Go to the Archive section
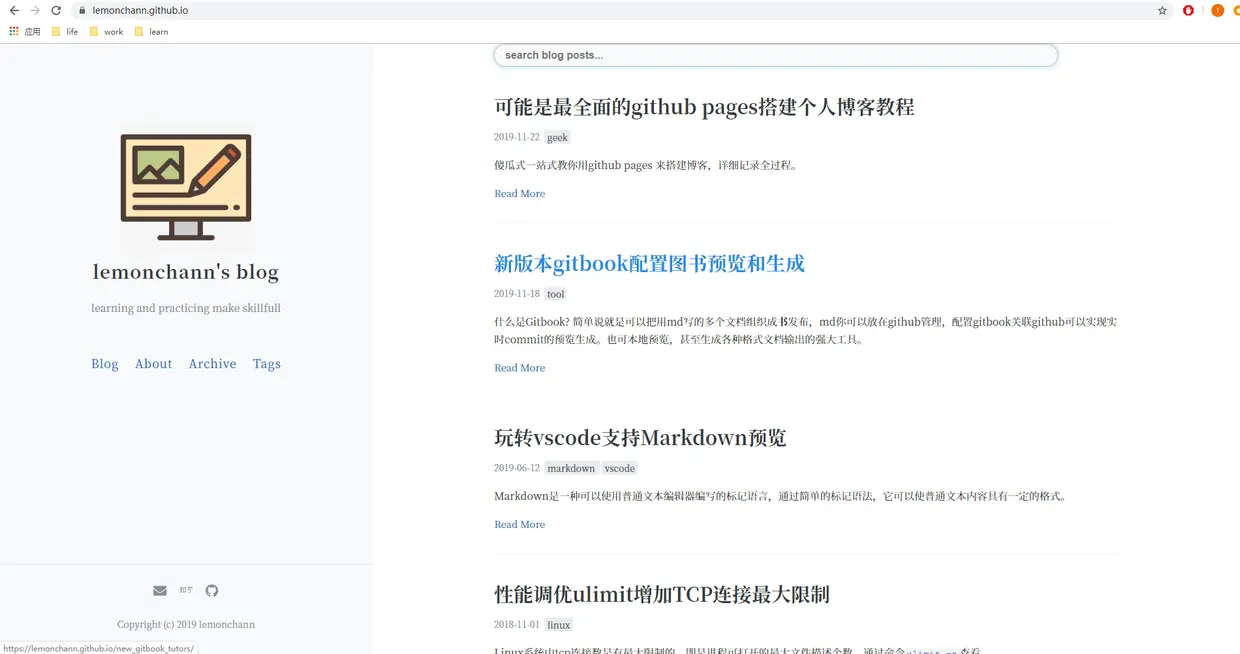 click(212, 364)
